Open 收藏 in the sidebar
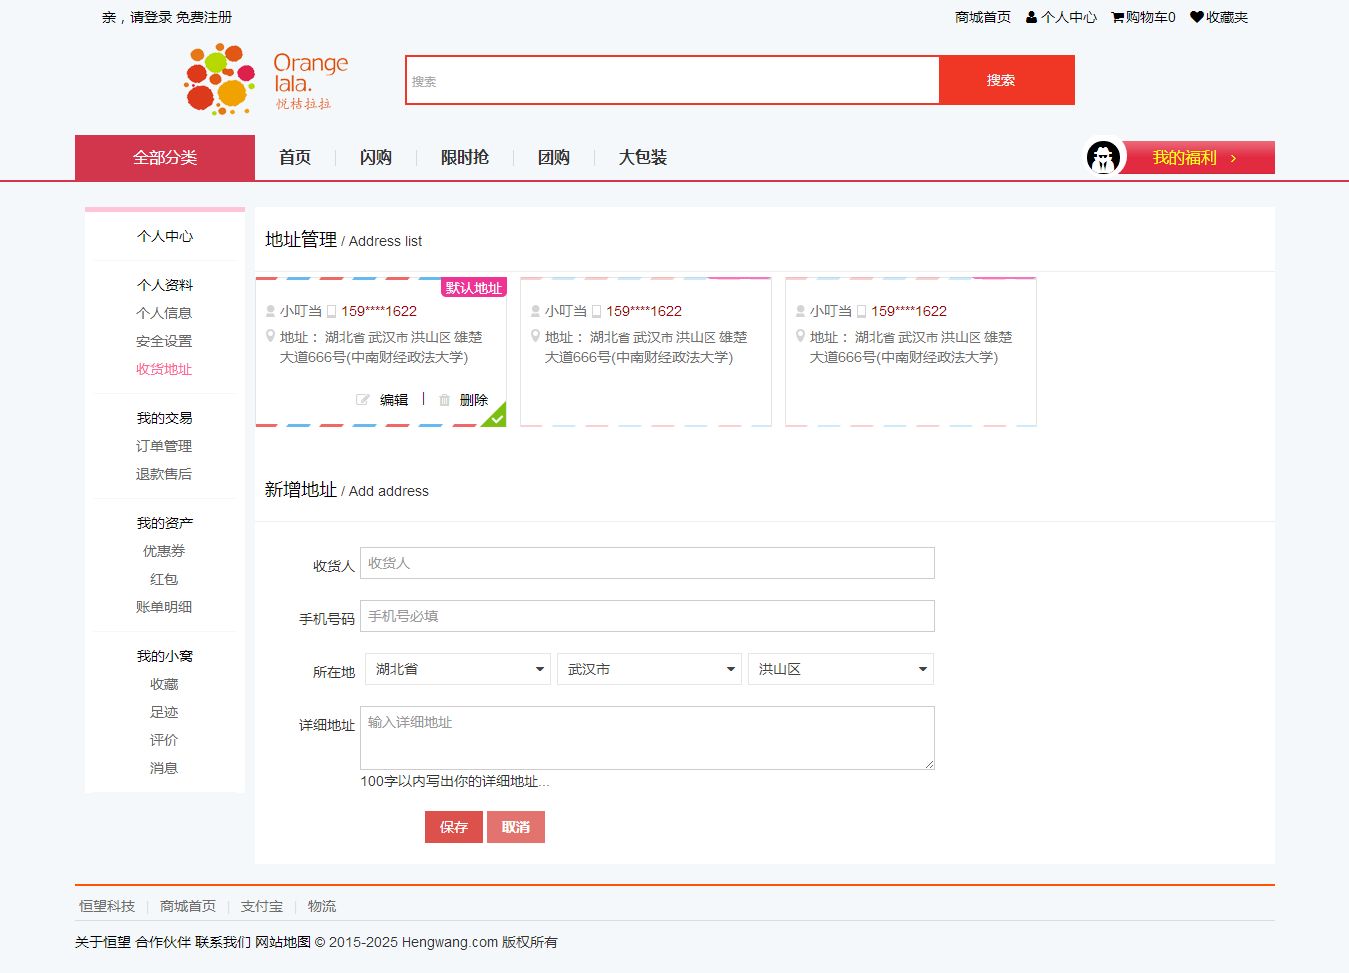The height and width of the screenshot is (973, 1349). [164, 684]
